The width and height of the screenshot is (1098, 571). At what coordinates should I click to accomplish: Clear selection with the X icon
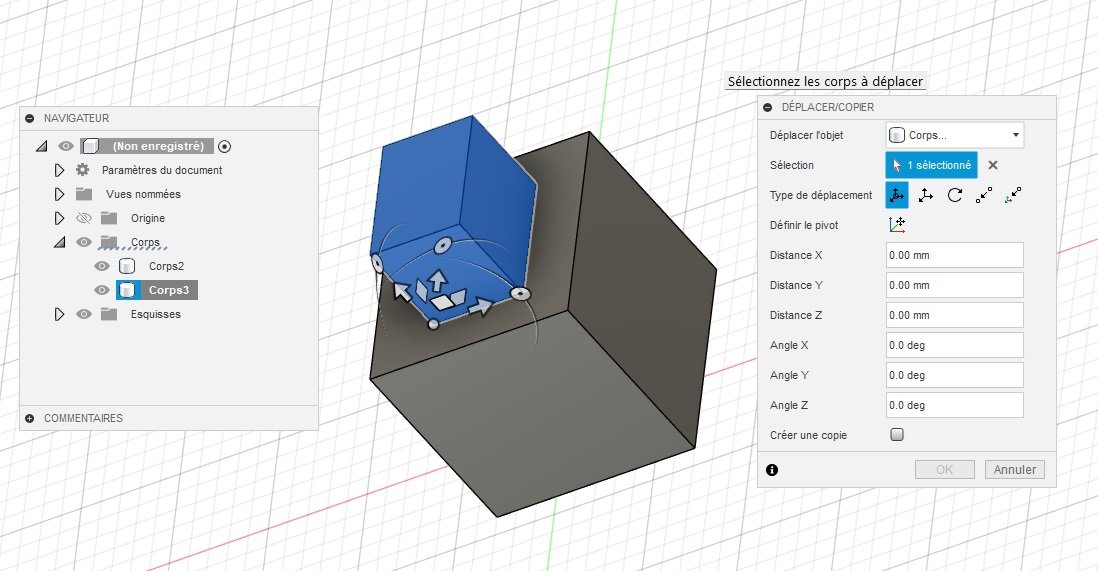coord(993,165)
